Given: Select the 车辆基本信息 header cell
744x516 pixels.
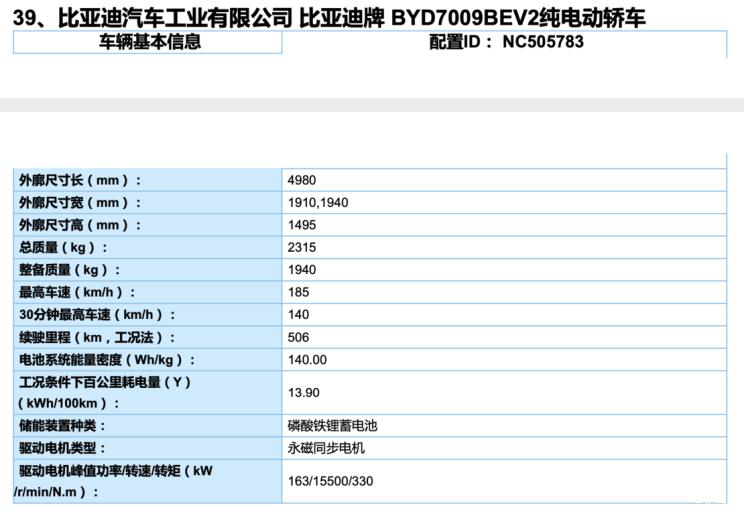Looking at the screenshot, I should 149,42.
